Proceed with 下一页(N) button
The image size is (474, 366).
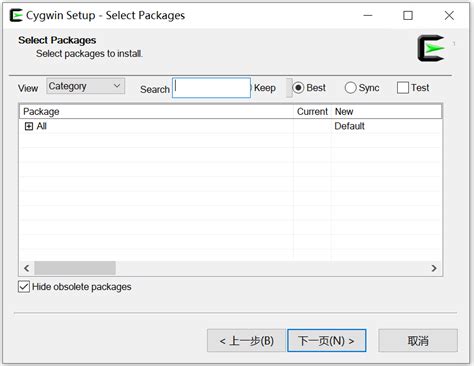click(x=327, y=341)
